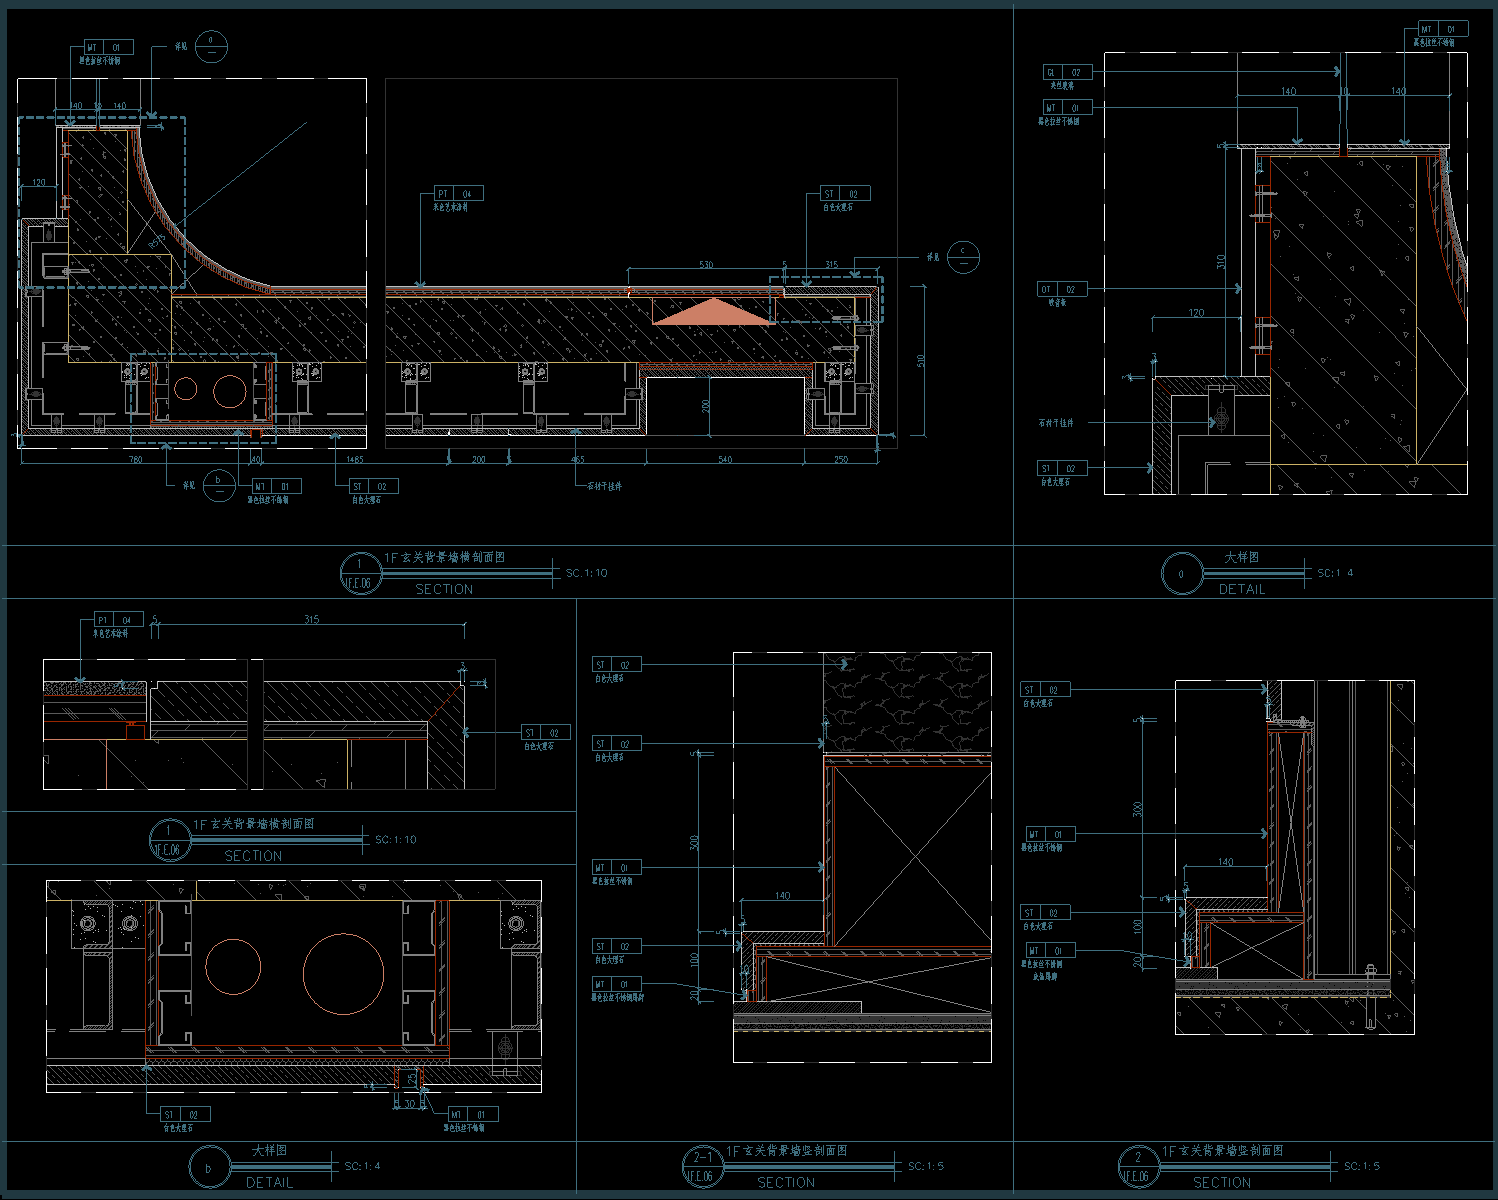Click the MT 01 tag in detail b
This screenshot has width=1498, height=1200.
tap(472, 1114)
